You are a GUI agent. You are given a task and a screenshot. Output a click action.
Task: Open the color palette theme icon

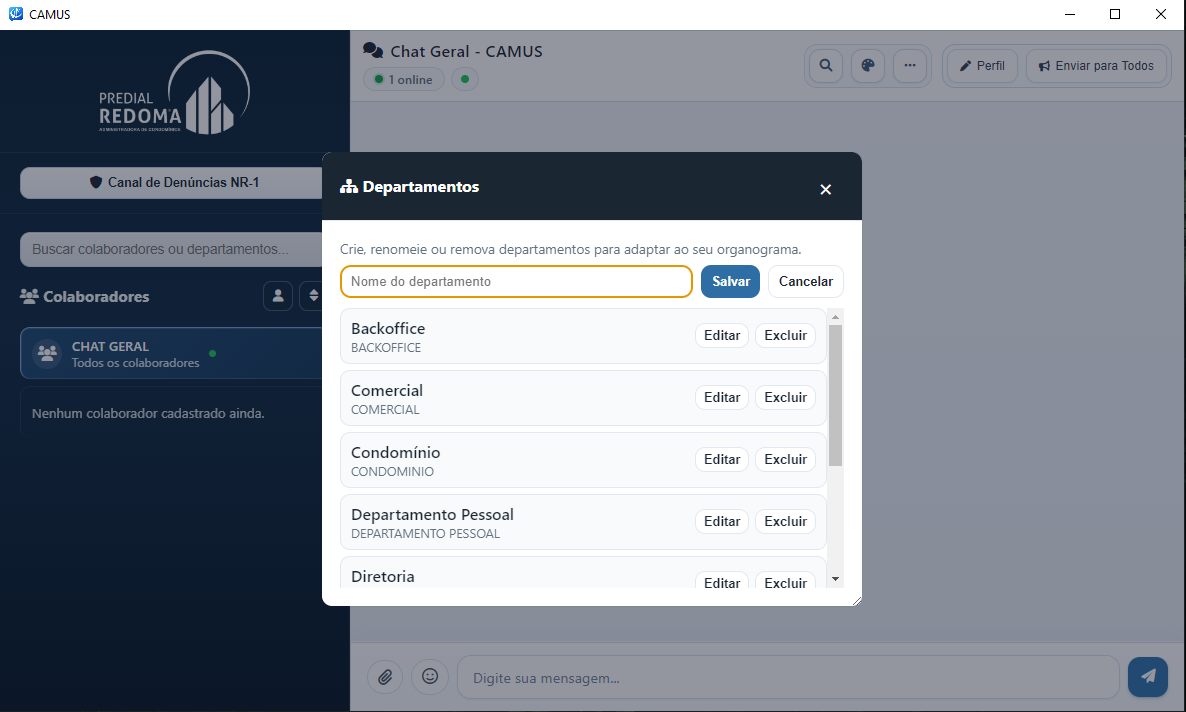(x=868, y=66)
